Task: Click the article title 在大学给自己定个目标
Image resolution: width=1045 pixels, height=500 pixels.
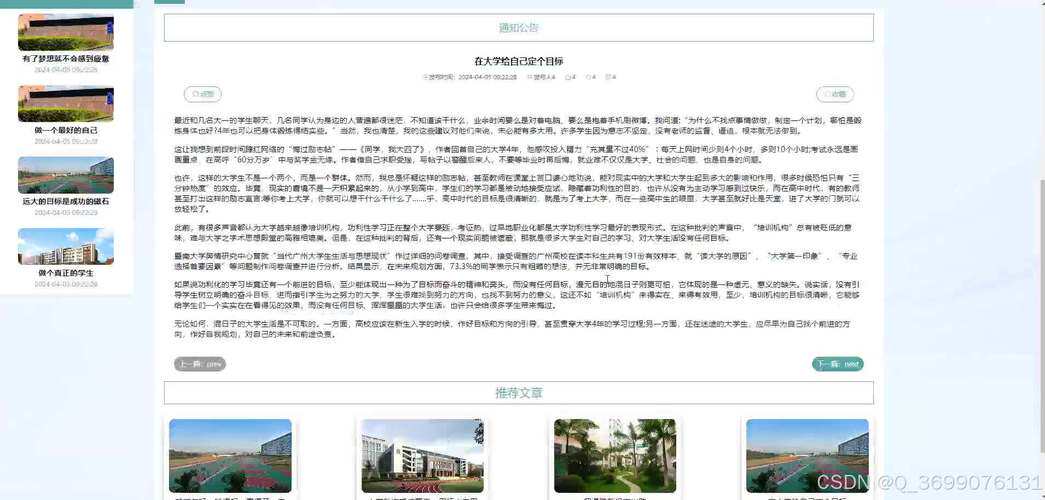Action: [x=519, y=61]
